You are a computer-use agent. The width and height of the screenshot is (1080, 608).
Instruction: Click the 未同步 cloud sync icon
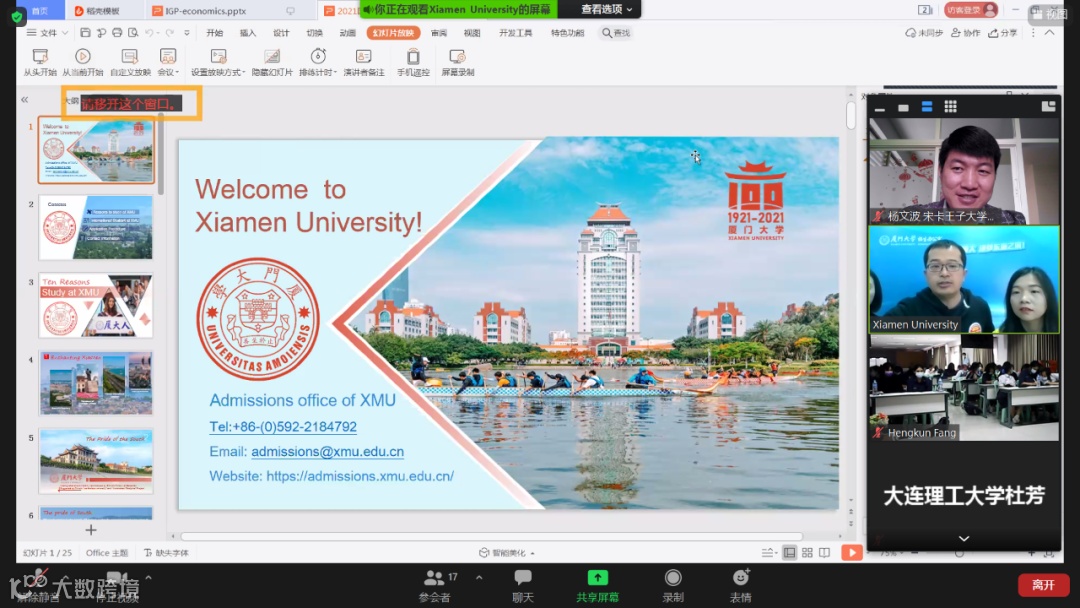coord(924,32)
